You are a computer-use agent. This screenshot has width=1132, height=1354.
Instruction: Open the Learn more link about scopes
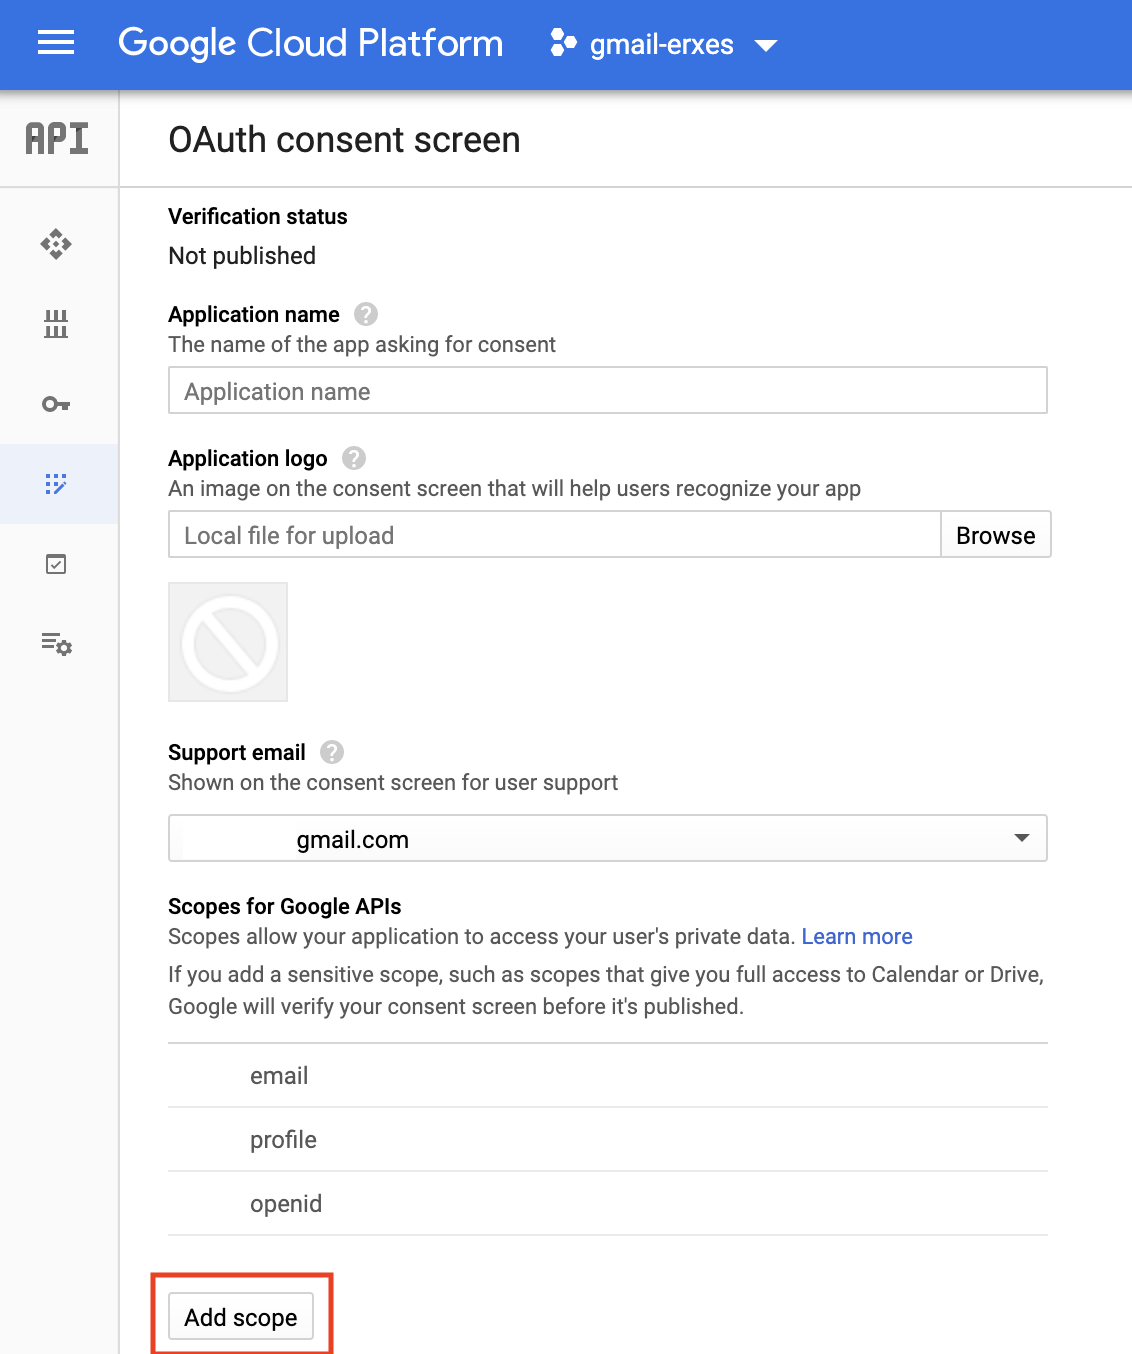pos(857,936)
